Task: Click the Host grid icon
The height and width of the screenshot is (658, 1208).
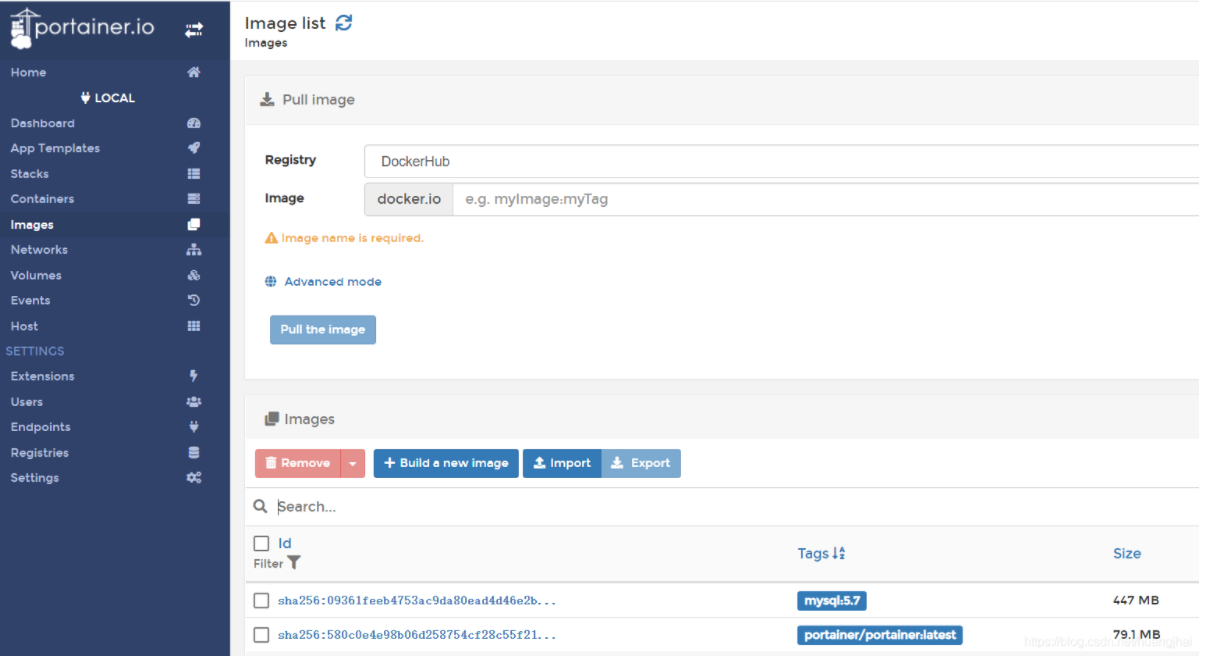Action: click(x=194, y=326)
